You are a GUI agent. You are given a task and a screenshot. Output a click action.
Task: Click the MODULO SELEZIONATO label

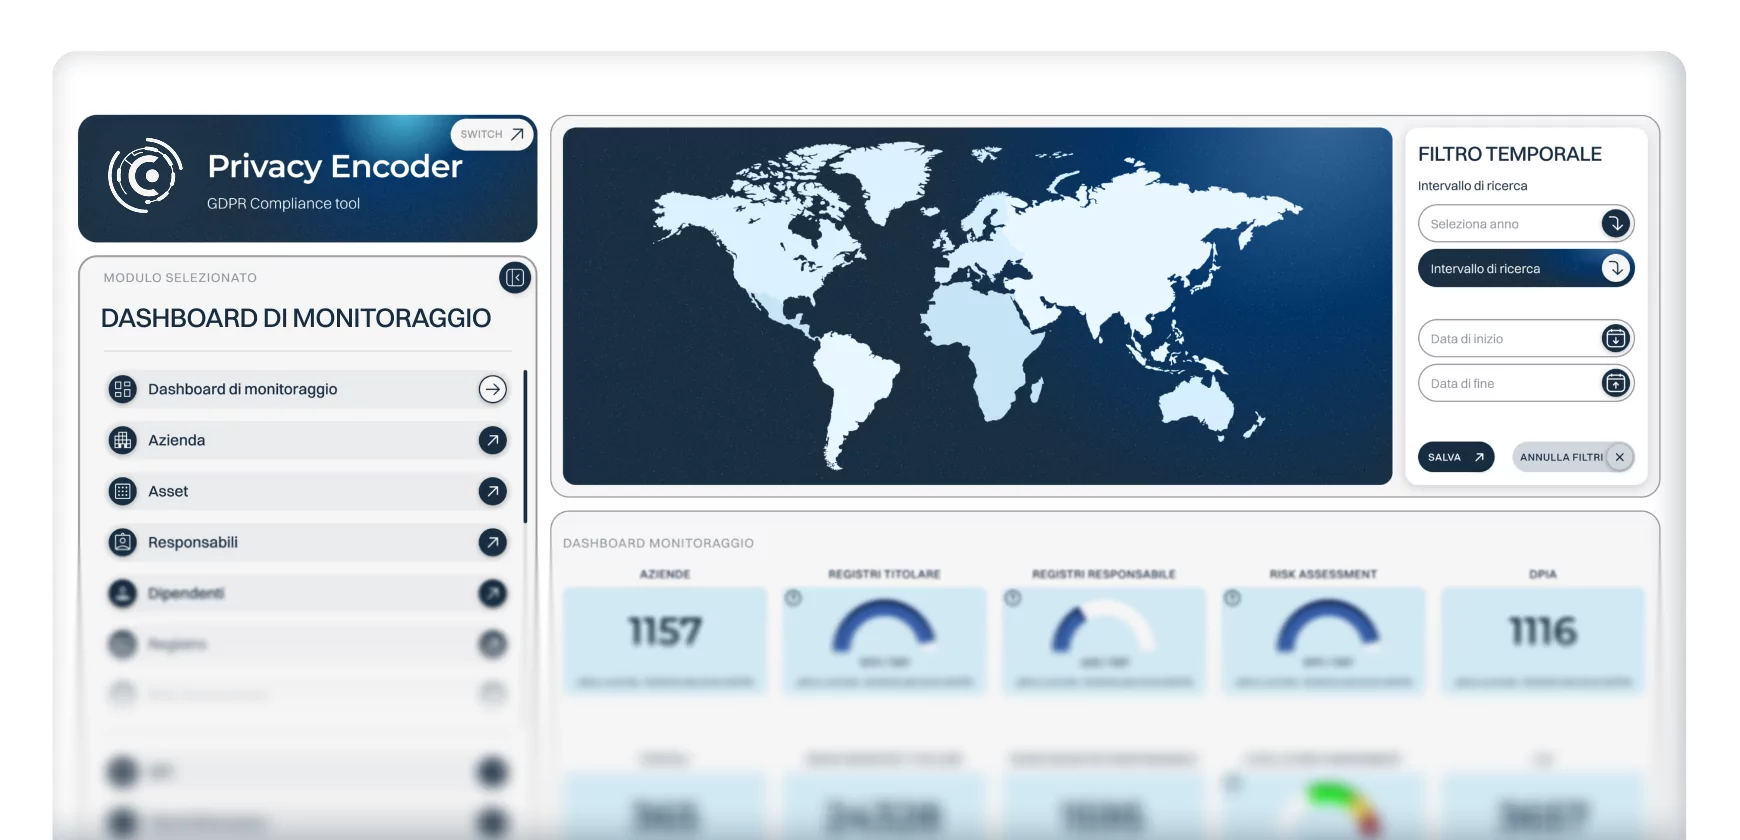point(180,278)
